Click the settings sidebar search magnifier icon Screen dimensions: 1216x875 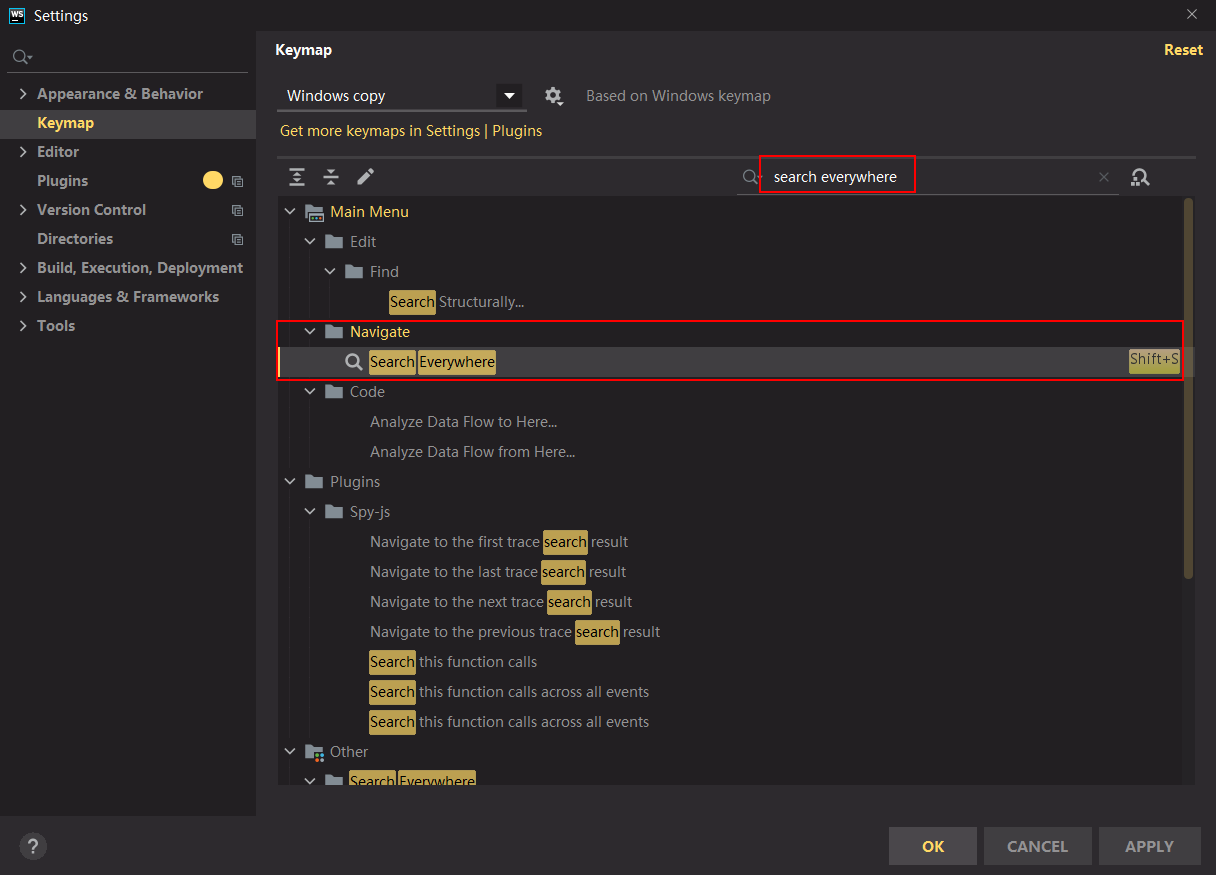pyautogui.click(x=22, y=57)
